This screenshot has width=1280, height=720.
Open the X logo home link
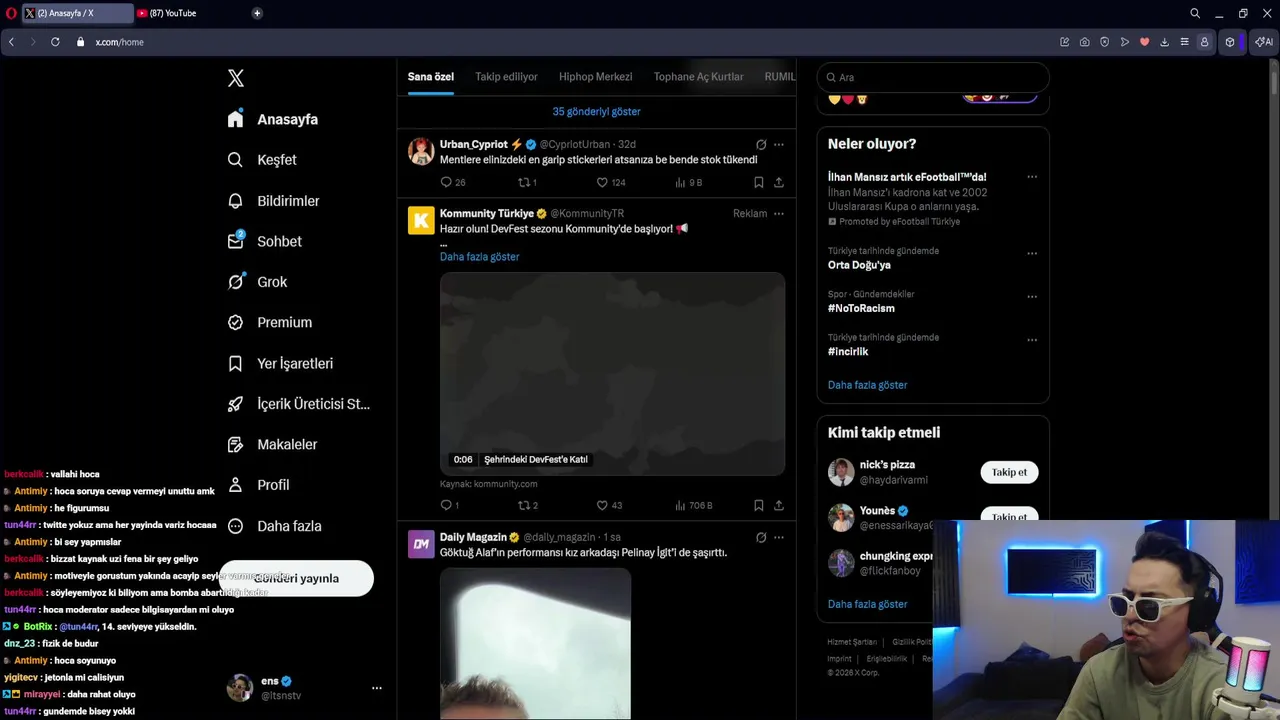coord(235,78)
